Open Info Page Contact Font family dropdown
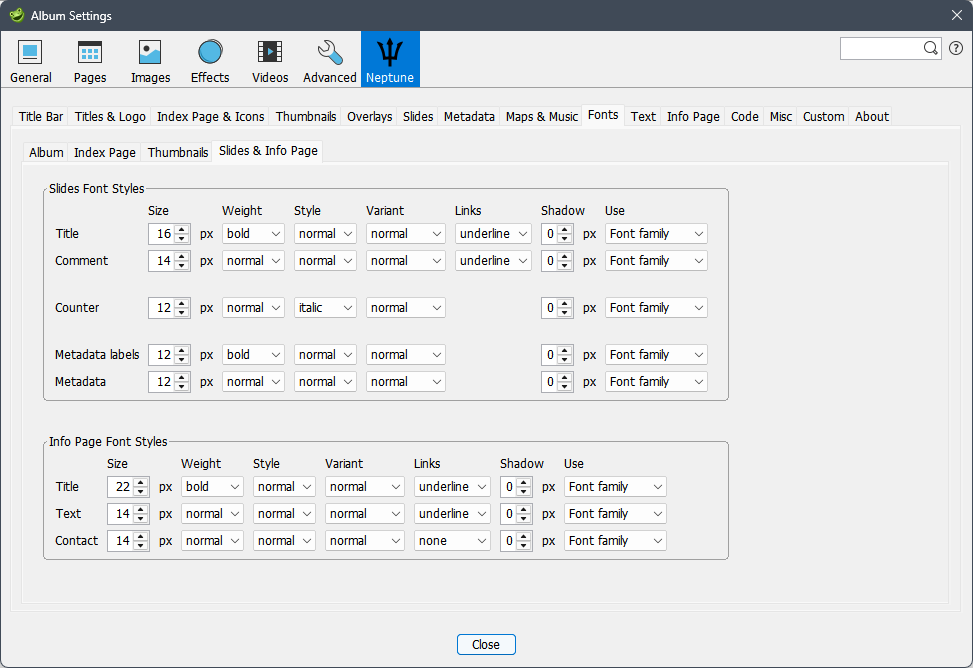 tap(616, 541)
